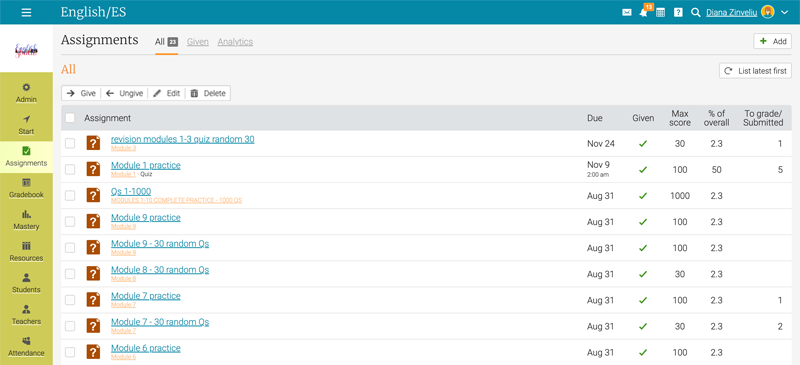The width and height of the screenshot is (800, 365).
Task: Click the English school logo
Action: [27, 50]
